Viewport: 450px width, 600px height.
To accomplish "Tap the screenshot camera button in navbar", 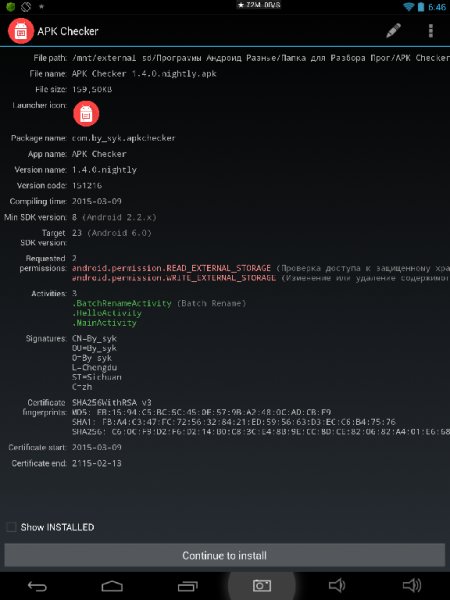I will pyautogui.click(x=262, y=585).
